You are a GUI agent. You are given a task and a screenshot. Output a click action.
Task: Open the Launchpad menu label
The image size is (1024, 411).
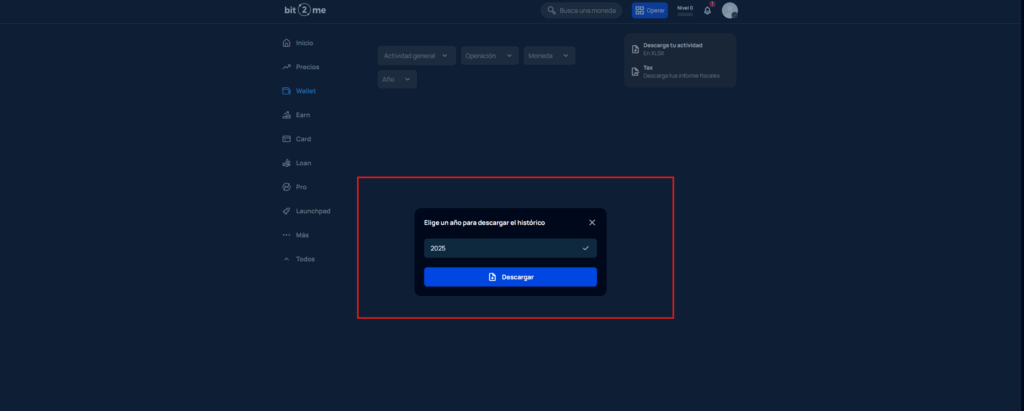(x=313, y=211)
